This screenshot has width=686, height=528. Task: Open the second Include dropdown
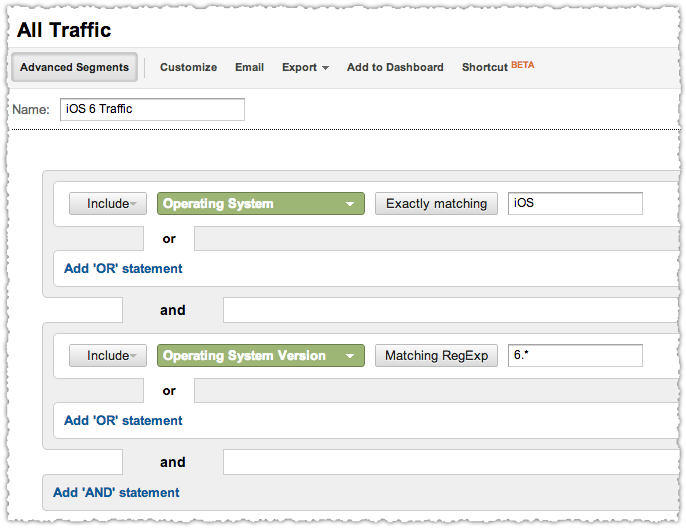click(108, 356)
